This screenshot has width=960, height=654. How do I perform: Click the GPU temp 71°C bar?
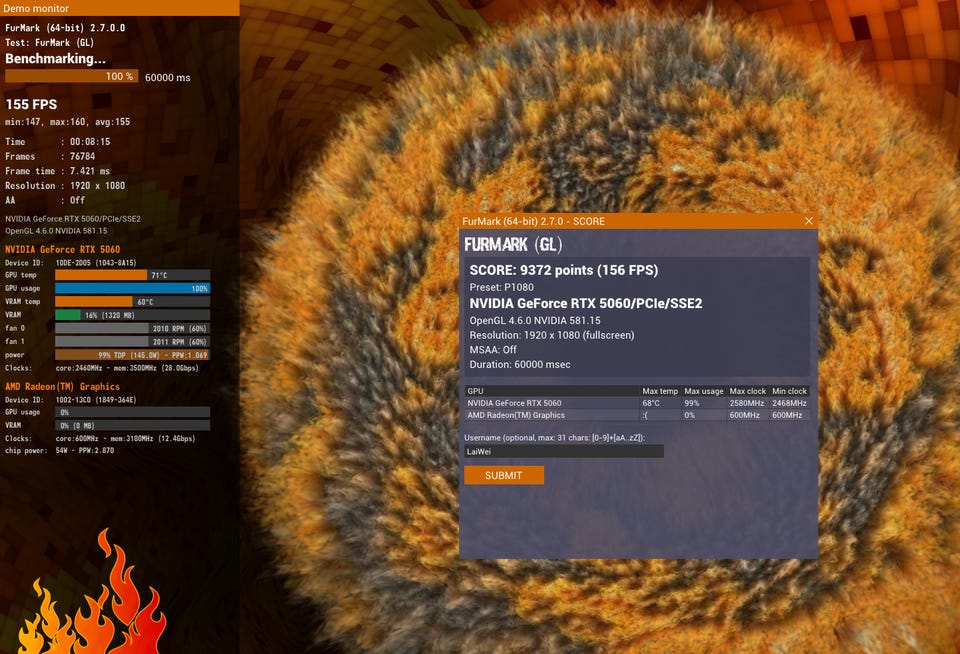(x=133, y=275)
